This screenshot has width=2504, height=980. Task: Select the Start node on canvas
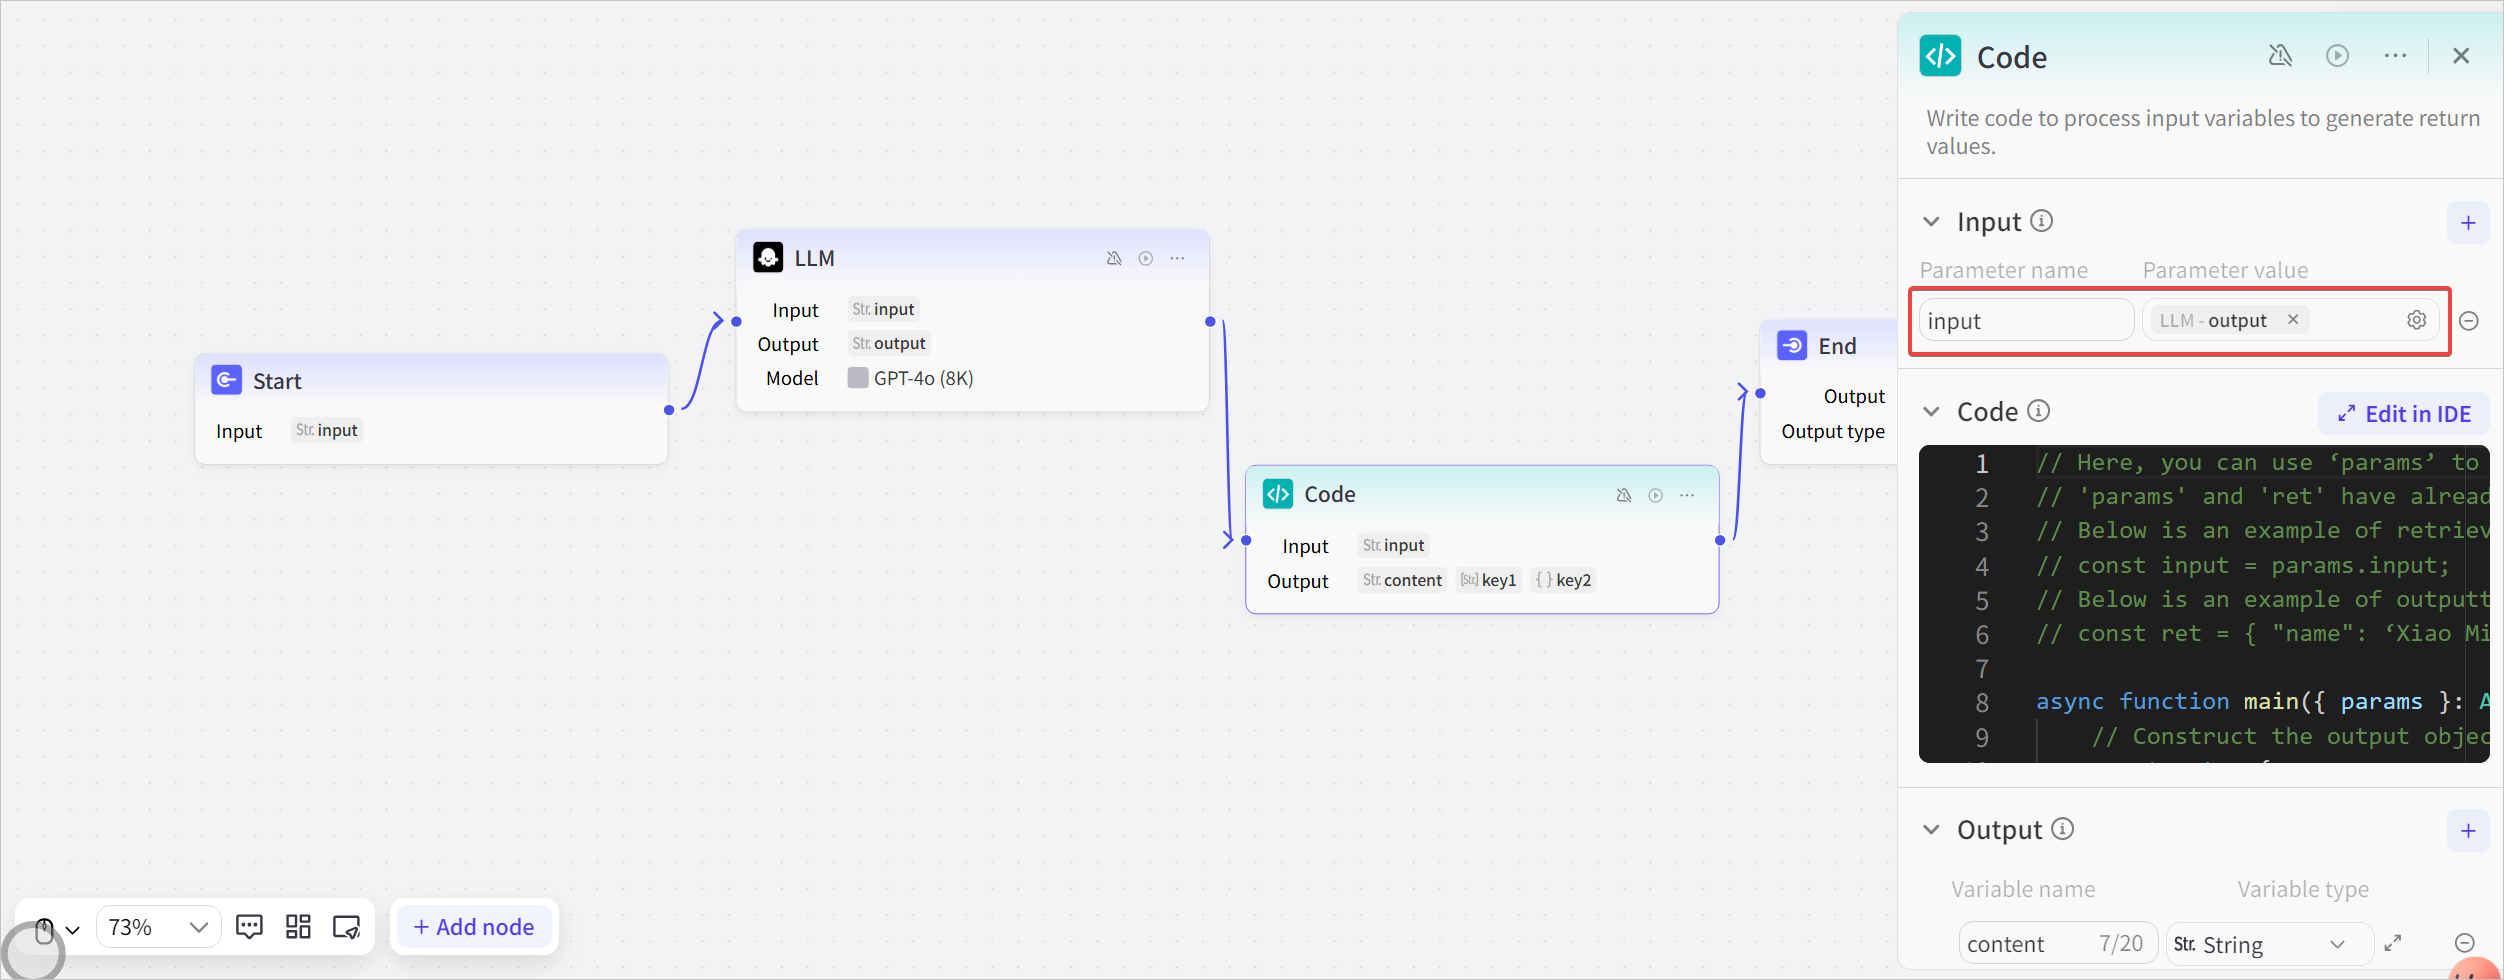[431, 382]
